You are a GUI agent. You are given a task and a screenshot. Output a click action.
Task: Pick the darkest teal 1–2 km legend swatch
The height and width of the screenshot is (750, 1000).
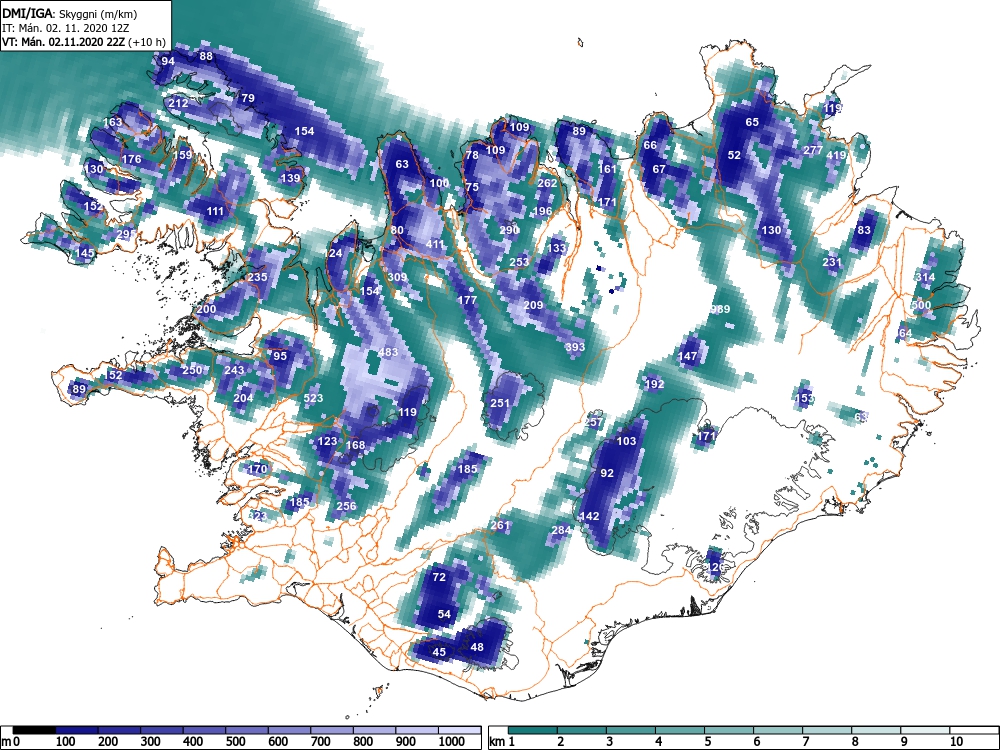[533, 730]
